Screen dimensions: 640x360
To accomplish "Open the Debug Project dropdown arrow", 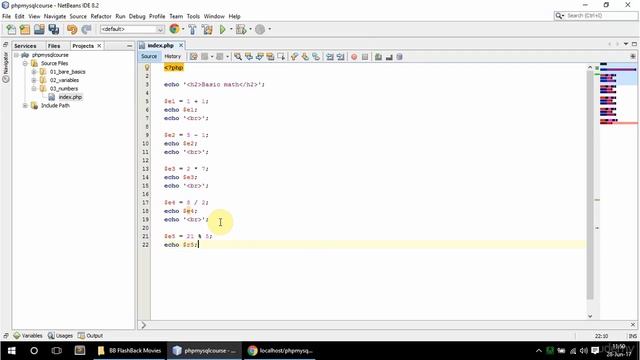I will (x=250, y=29).
